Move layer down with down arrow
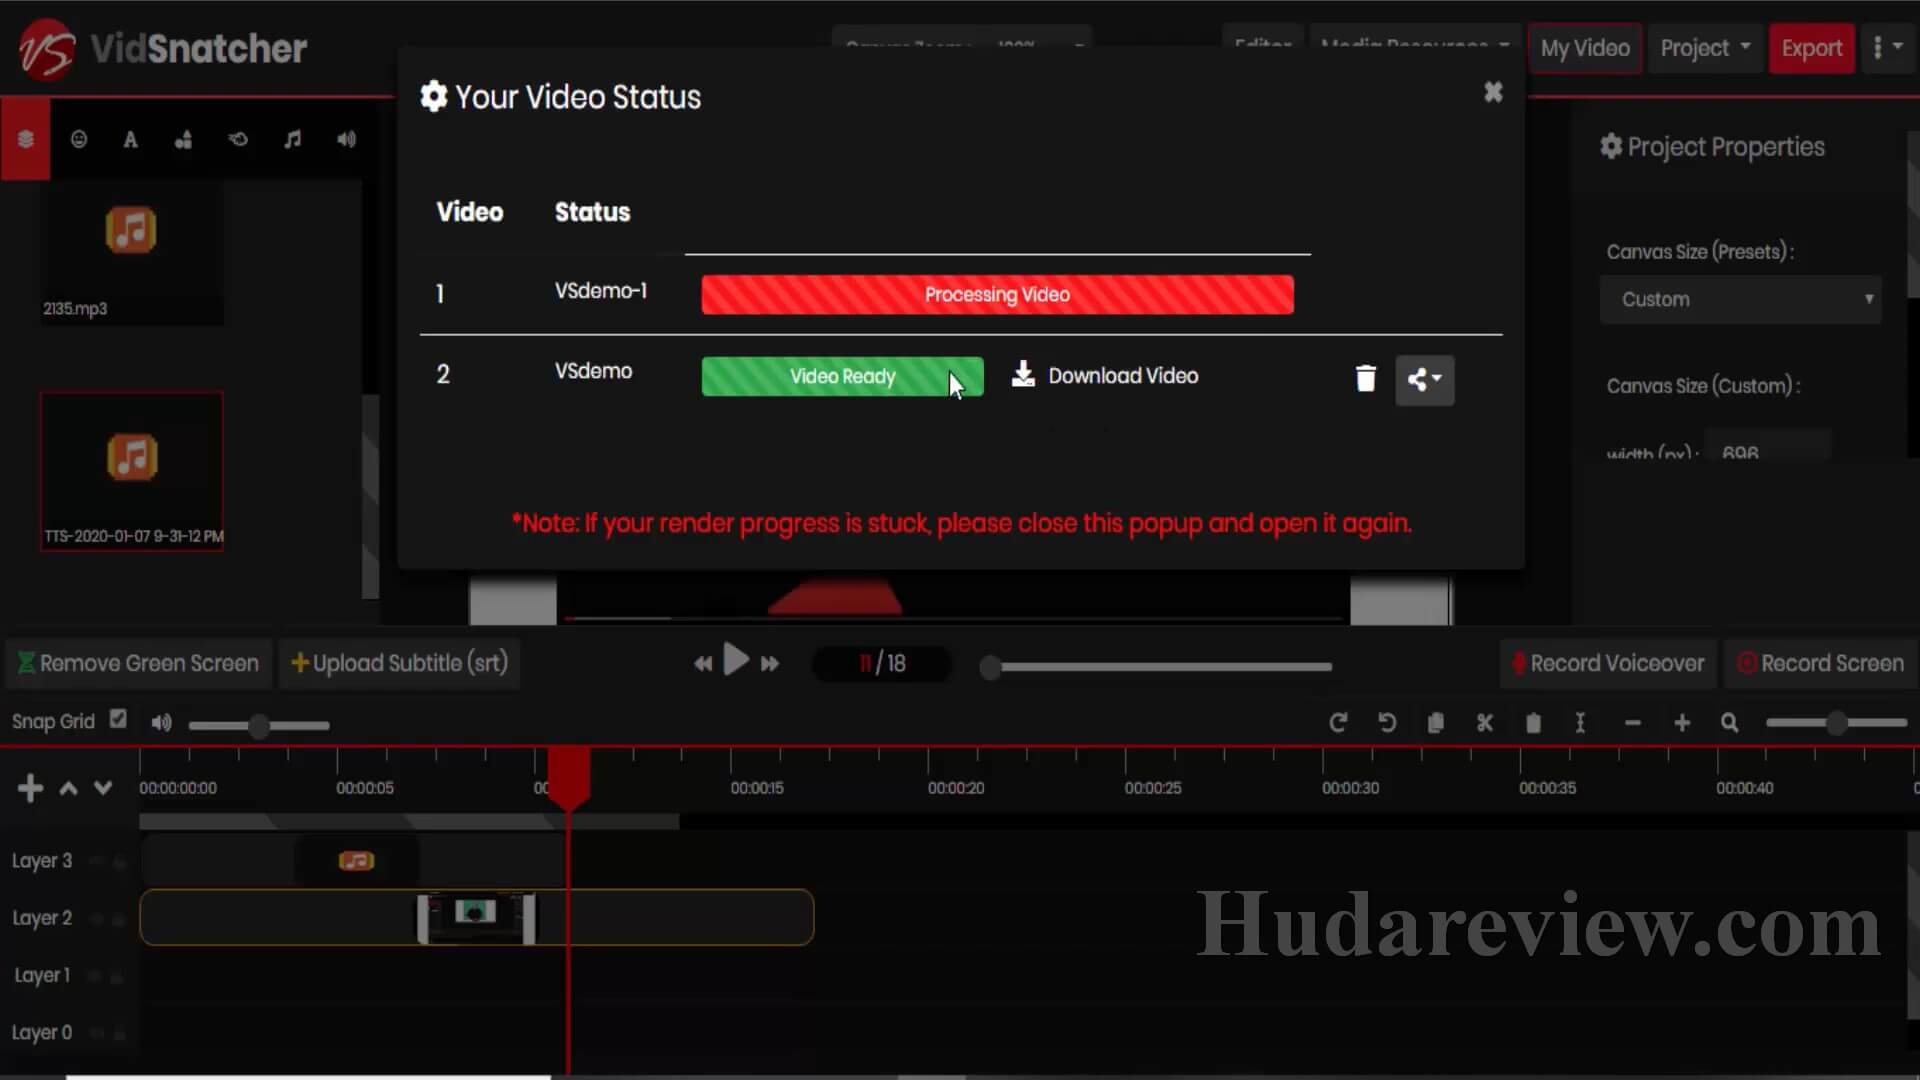The width and height of the screenshot is (1920, 1080). tap(103, 788)
